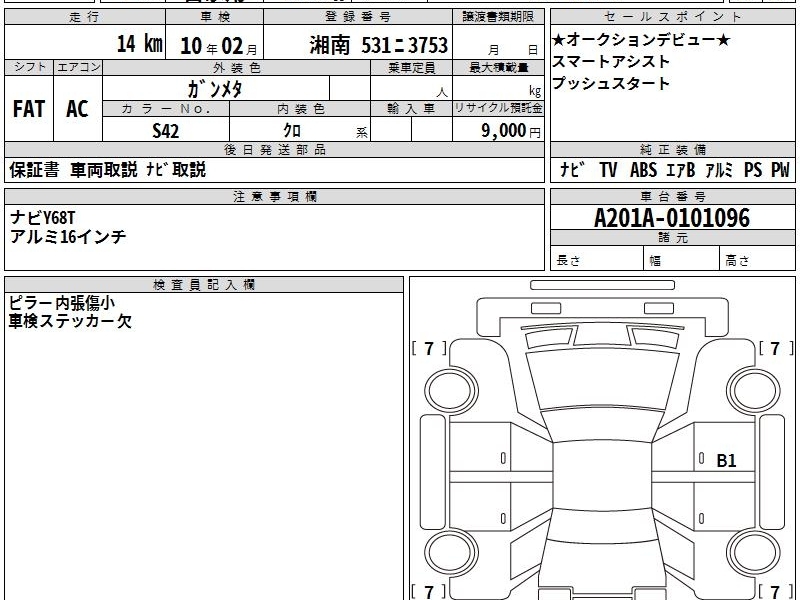The width and height of the screenshot is (800, 600).
Task: Select the note 'ナビY68T'
Action: [x=43, y=218]
